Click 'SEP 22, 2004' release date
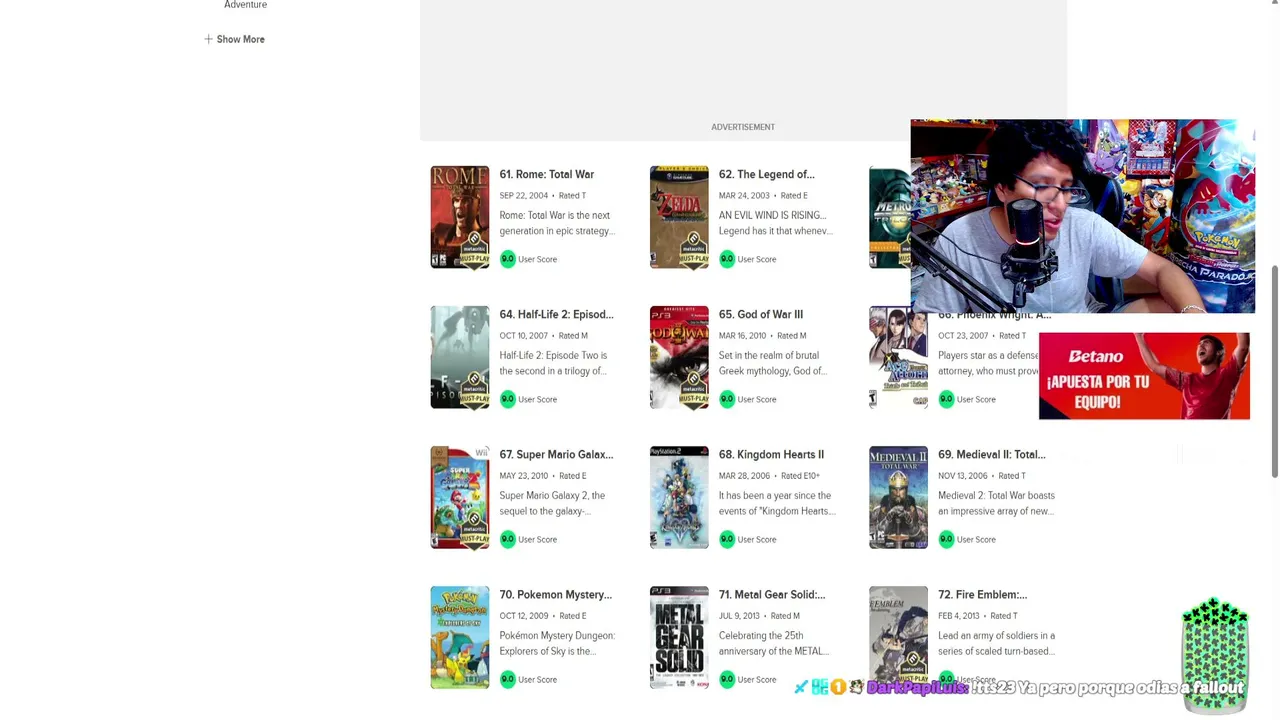This screenshot has height=720, width=1280. pyautogui.click(x=523, y=195)
